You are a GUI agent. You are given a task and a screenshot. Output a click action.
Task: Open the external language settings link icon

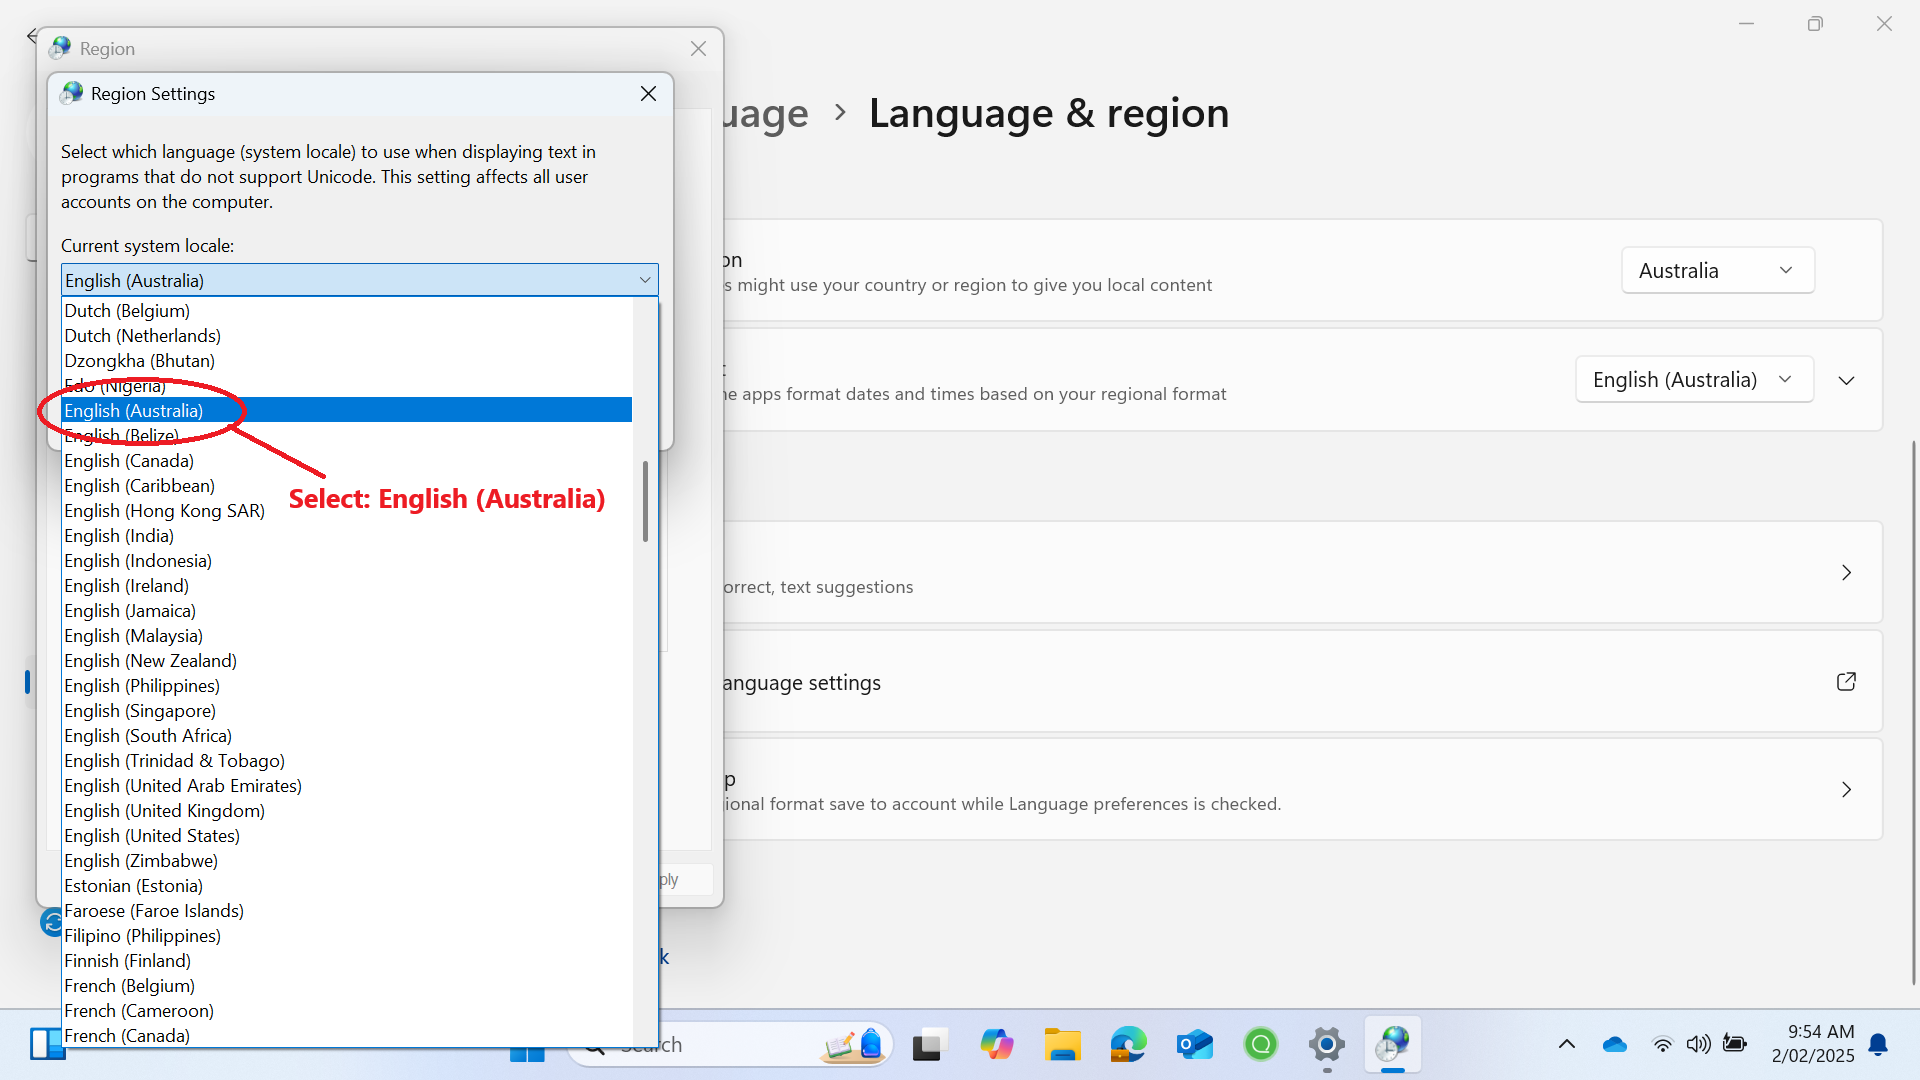(x=1846, y=682)
